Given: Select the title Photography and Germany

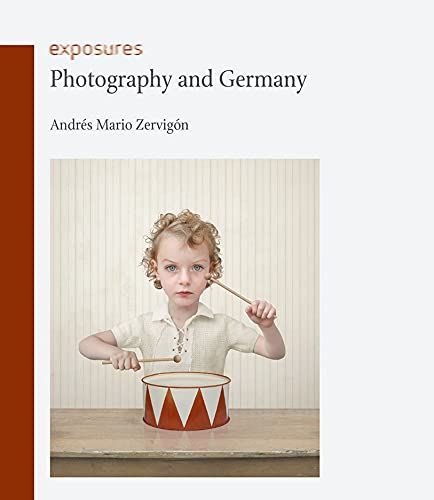Looking at the screenshot, I should point(178,81).
